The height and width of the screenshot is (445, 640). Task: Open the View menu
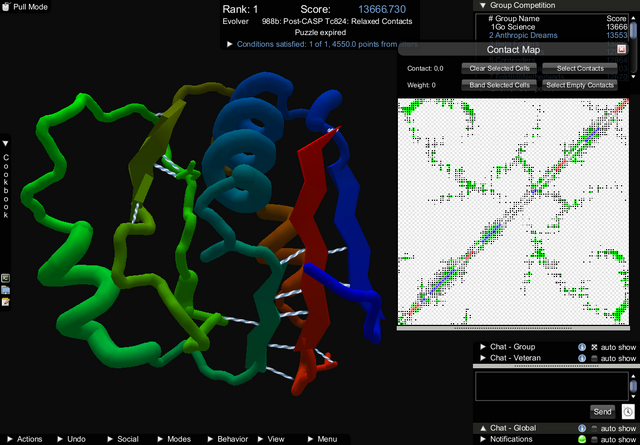(x=271, y=439)
